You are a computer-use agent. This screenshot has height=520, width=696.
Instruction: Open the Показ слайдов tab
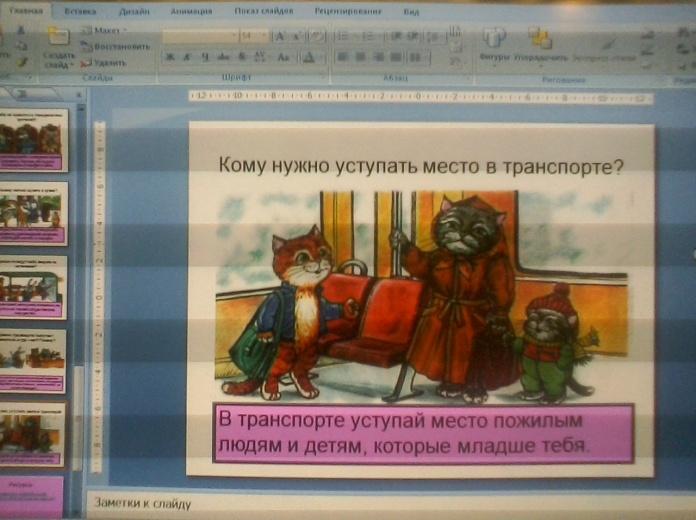(264, 11)
